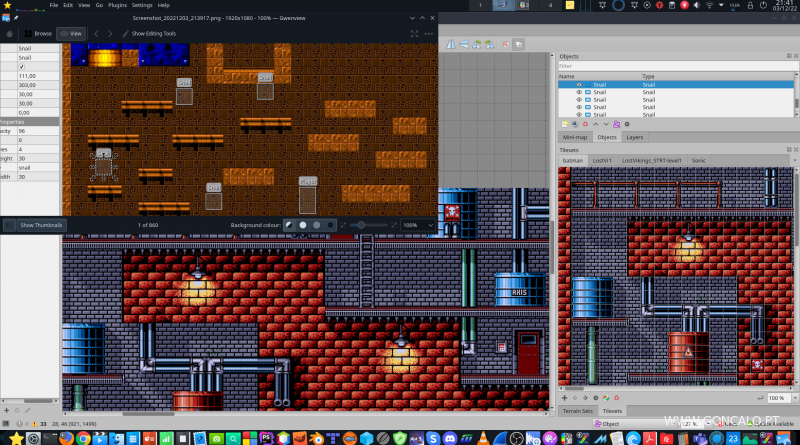Open object properties gear icon
Screen dimensions: 800x445
click(x=627, y=124)
